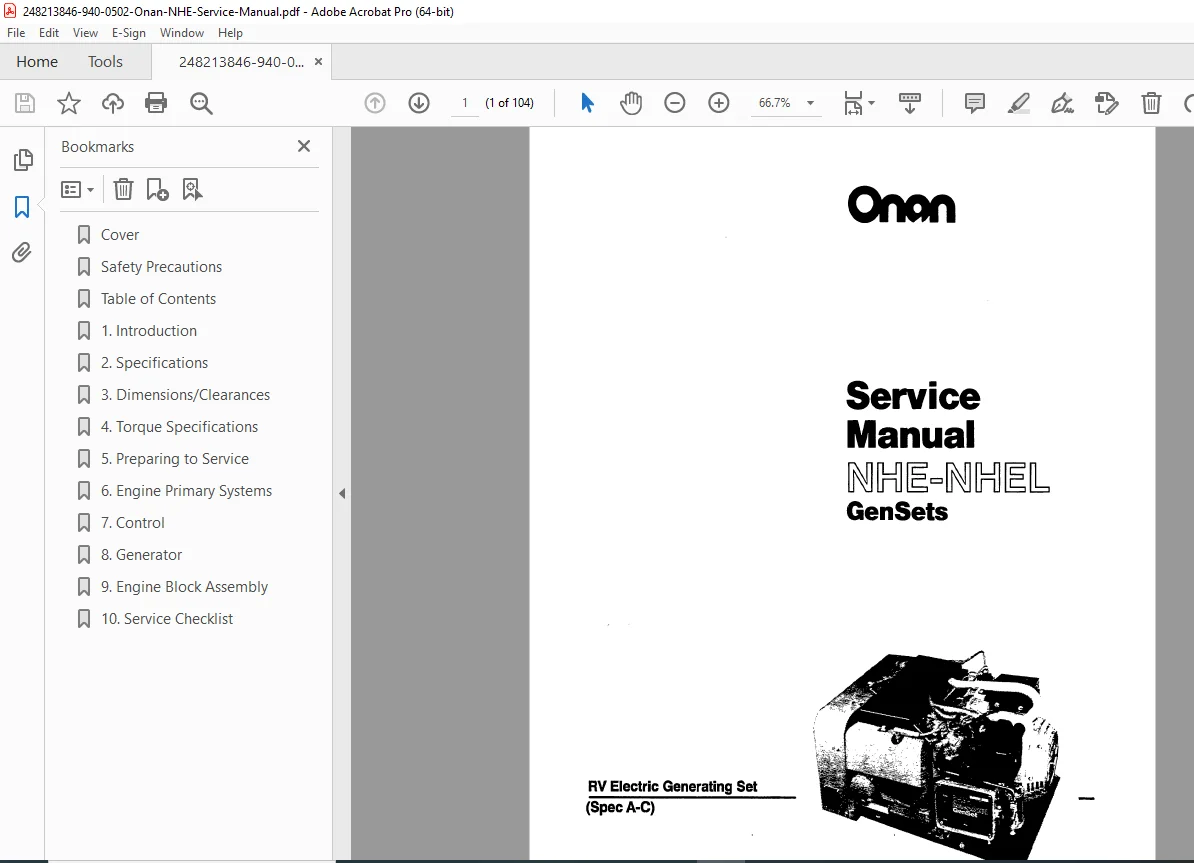Viewport: 1194px width, 863px height.
Task: Open the zoom level dropdown arrow
Action: (x=810, y=103)
